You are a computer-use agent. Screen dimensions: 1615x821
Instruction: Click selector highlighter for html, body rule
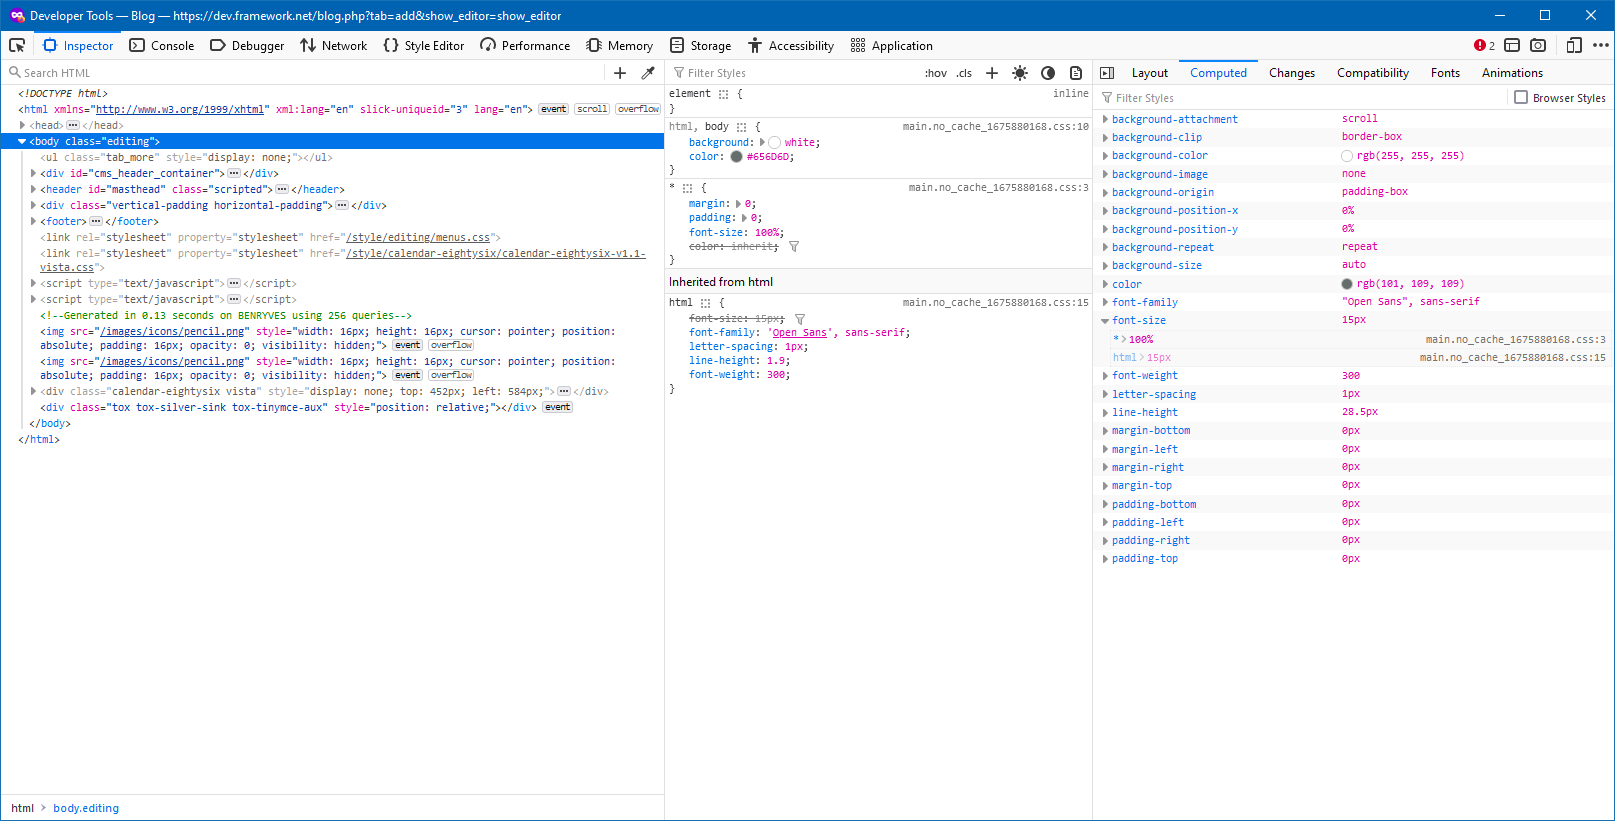coord(741,127)
